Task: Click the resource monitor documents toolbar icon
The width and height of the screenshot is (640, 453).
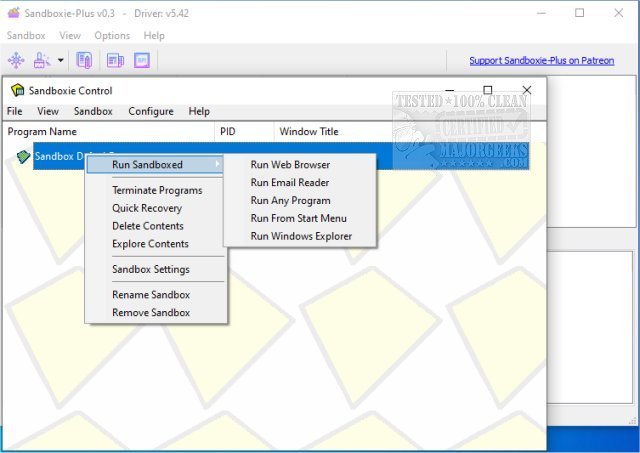Action: (115, 60)
